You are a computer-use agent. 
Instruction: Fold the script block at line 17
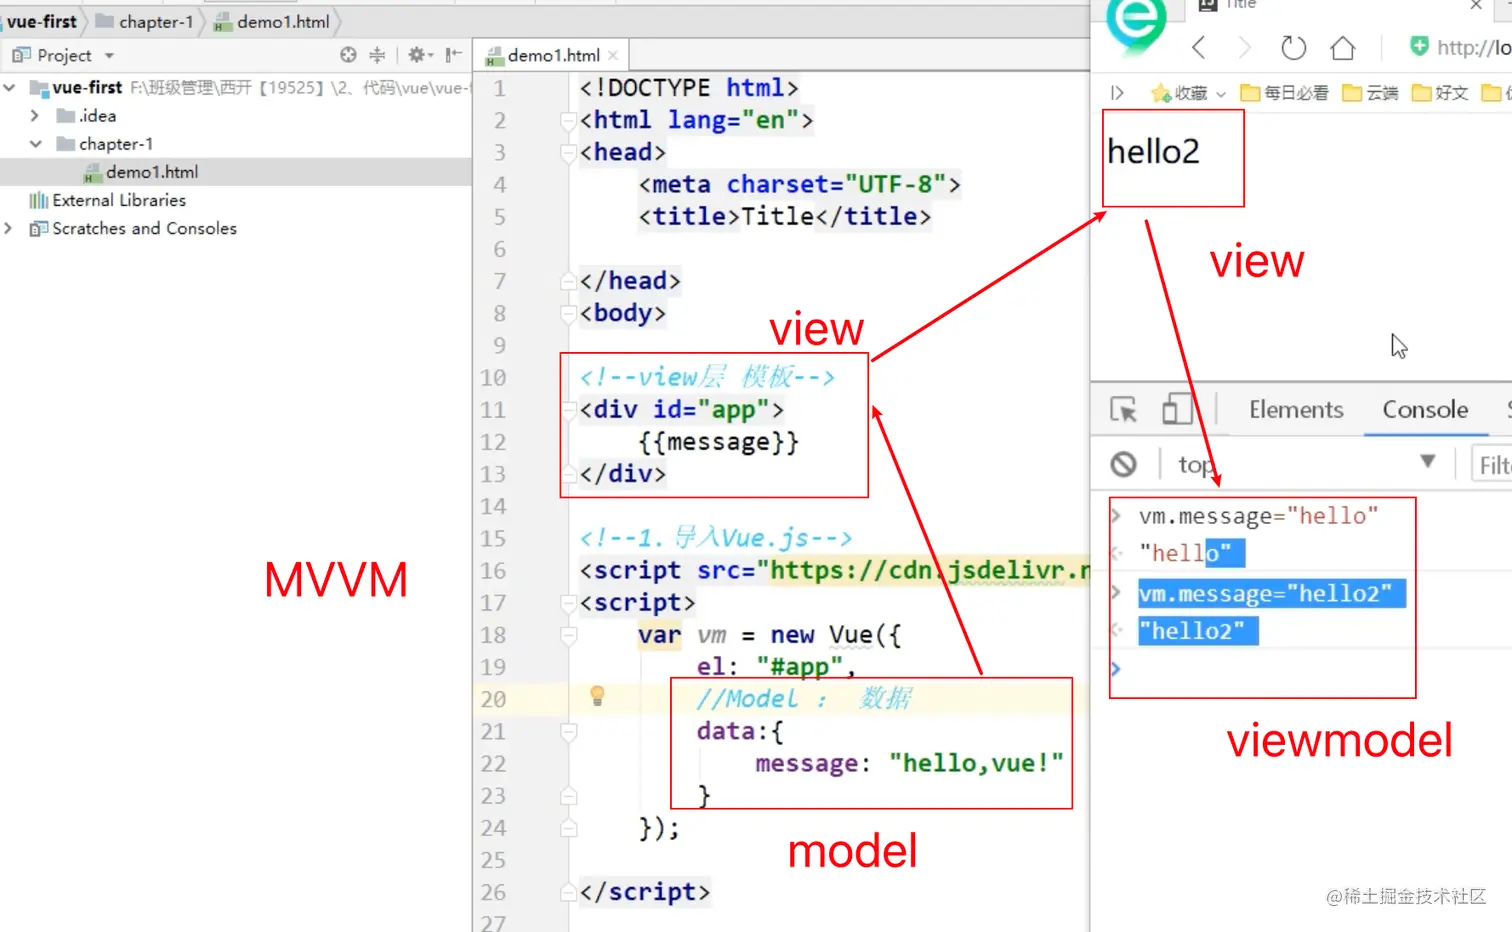[568, 603]
